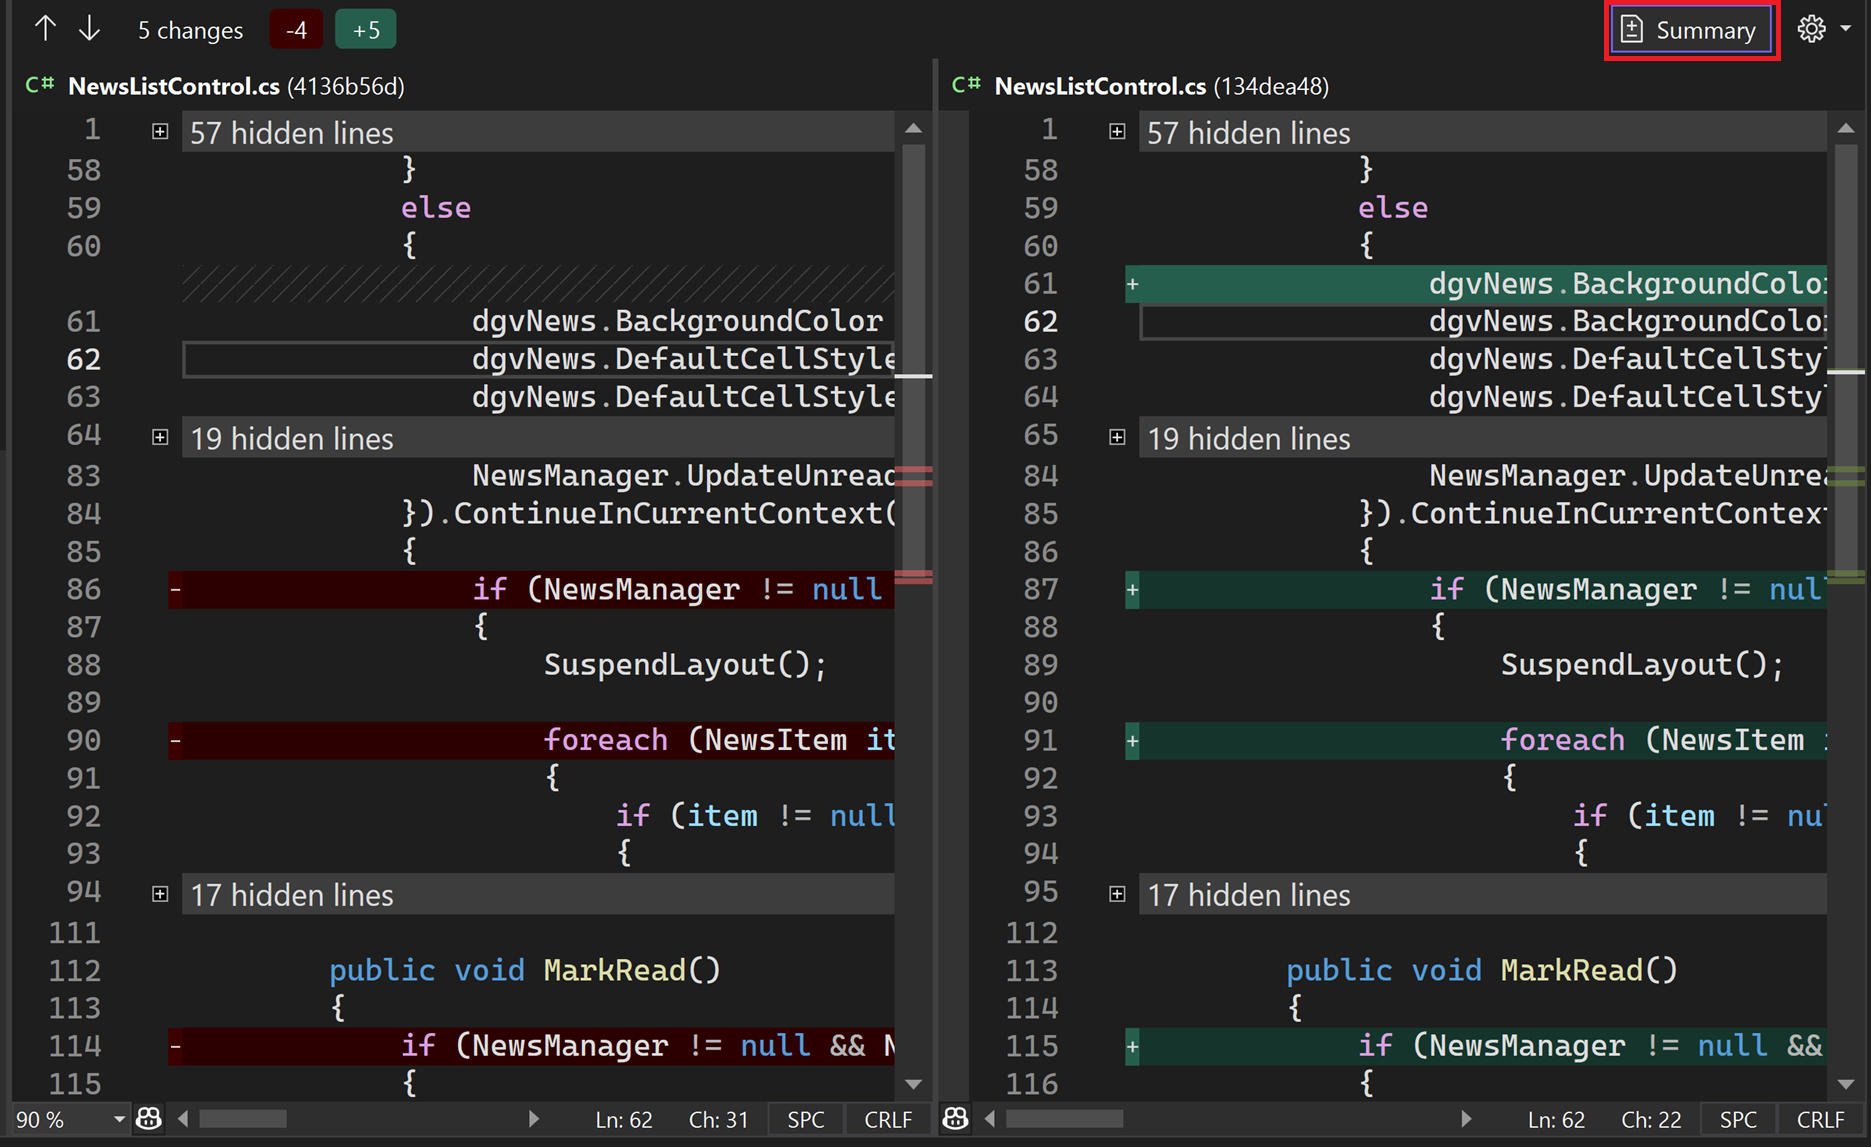Click the C# icon beside the right file name
The height and width of the screenshot is (1147, 1871).
click(964, 85)
